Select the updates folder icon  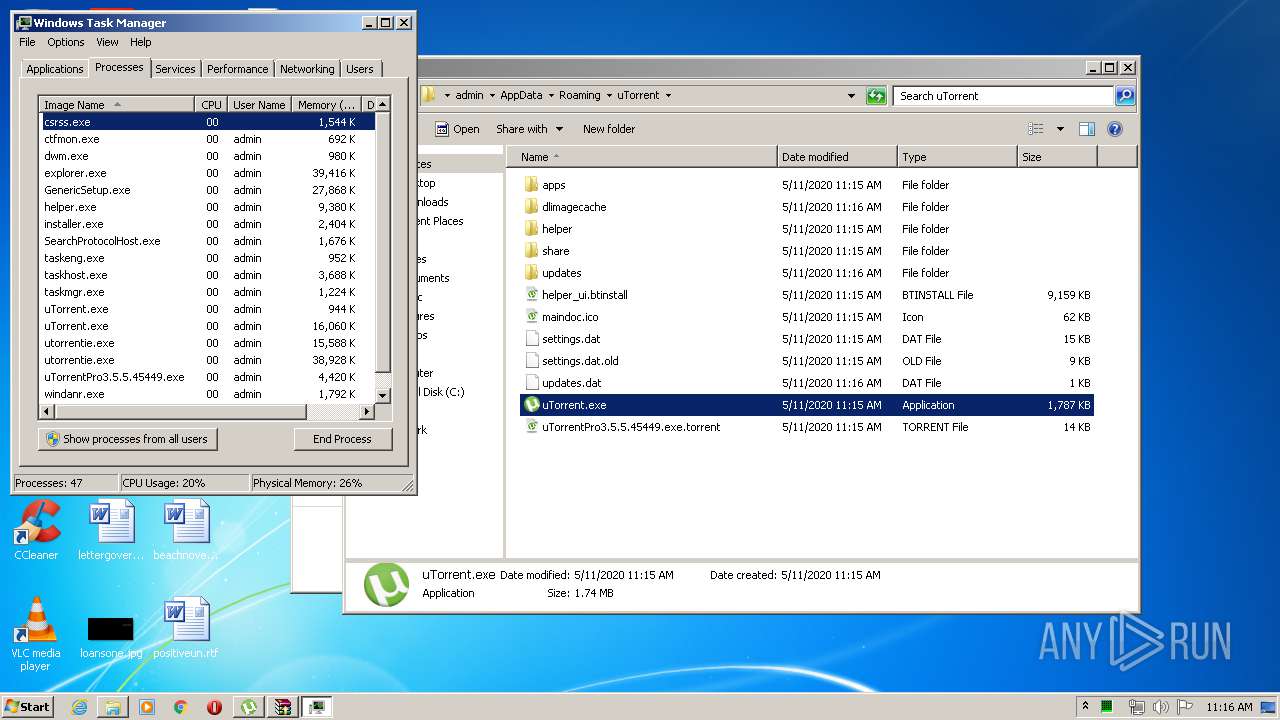click(531, 273)
